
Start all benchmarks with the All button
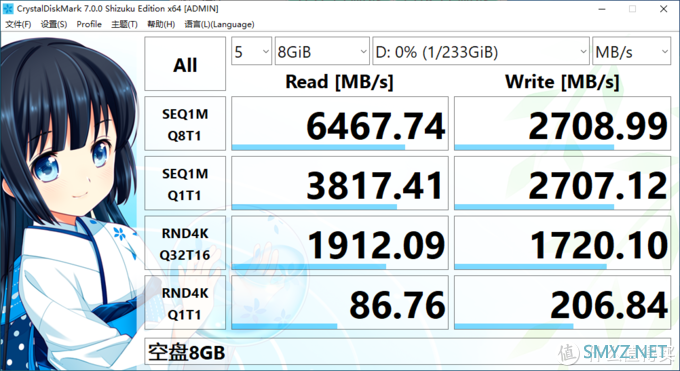(x=185, y=64)
